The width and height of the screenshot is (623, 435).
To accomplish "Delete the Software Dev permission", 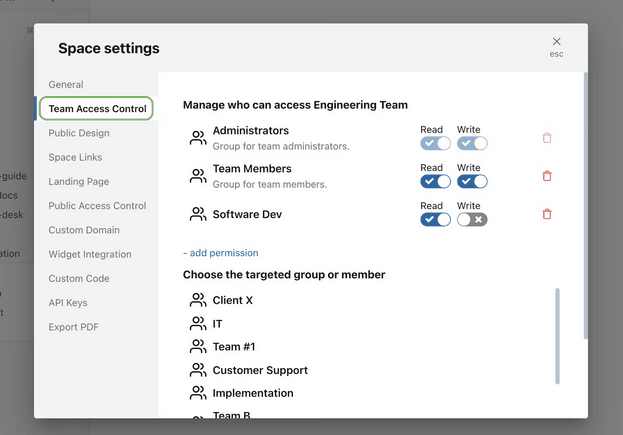I will (546, 214).
